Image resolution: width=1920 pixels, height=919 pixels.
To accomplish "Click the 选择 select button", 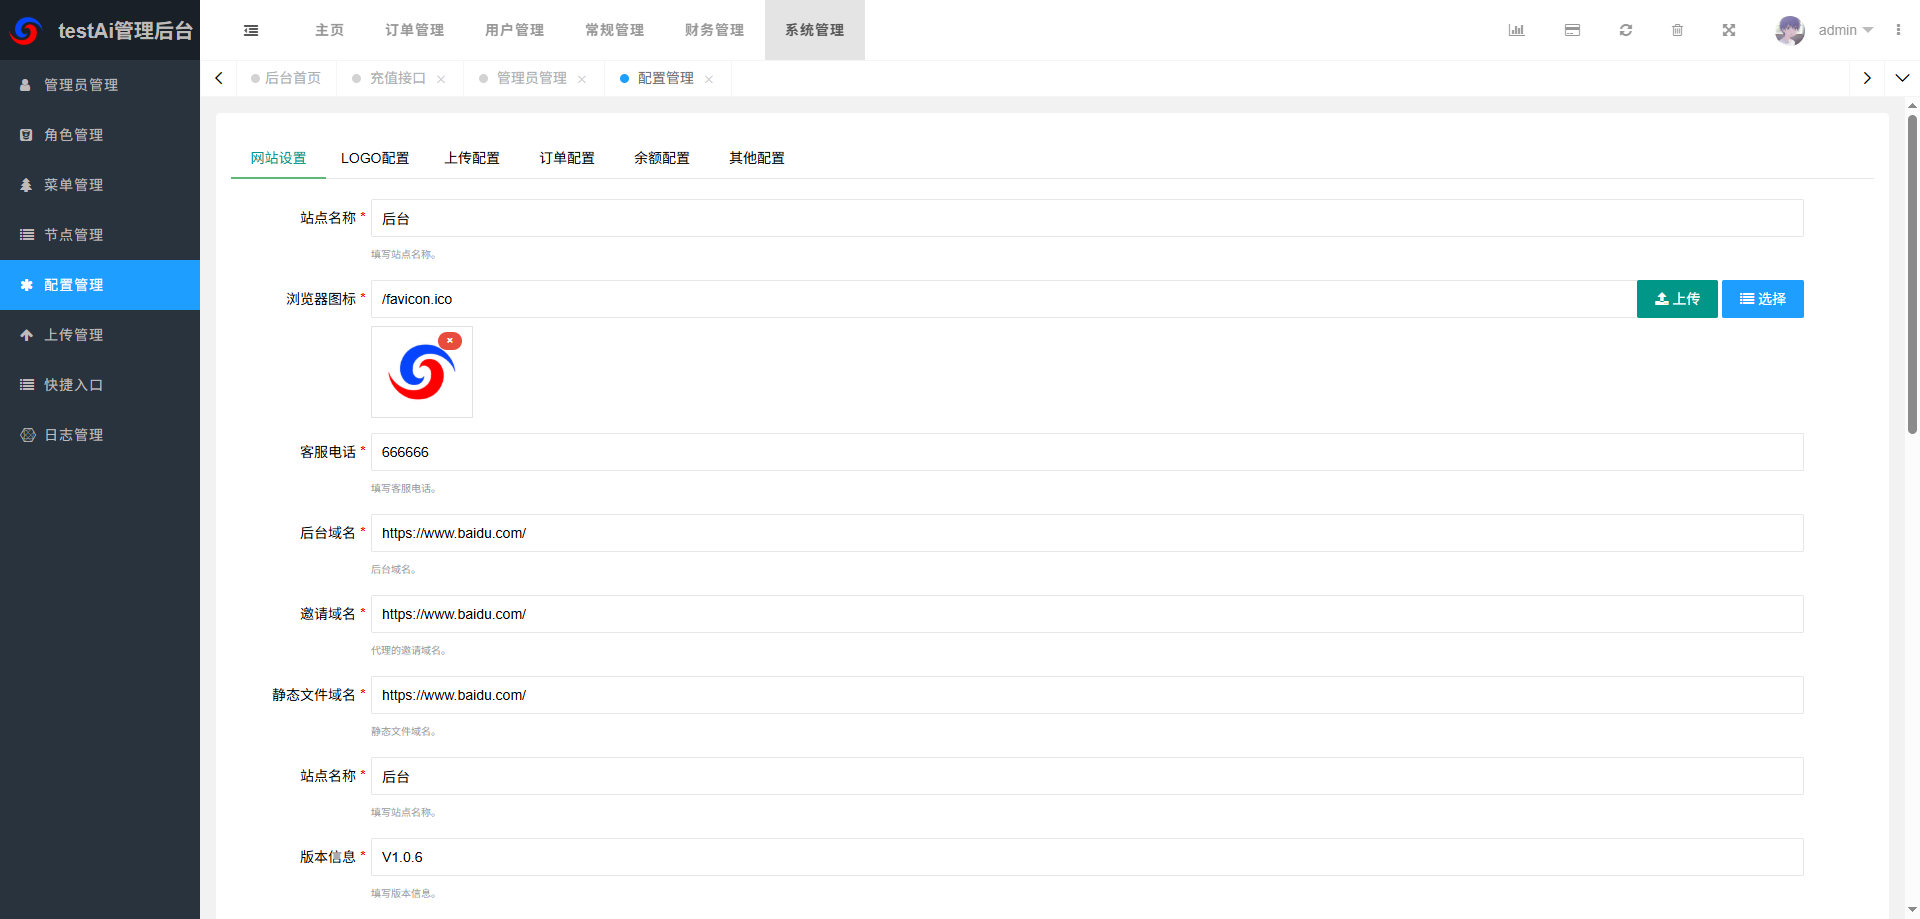I will (x=1762, y=298).
